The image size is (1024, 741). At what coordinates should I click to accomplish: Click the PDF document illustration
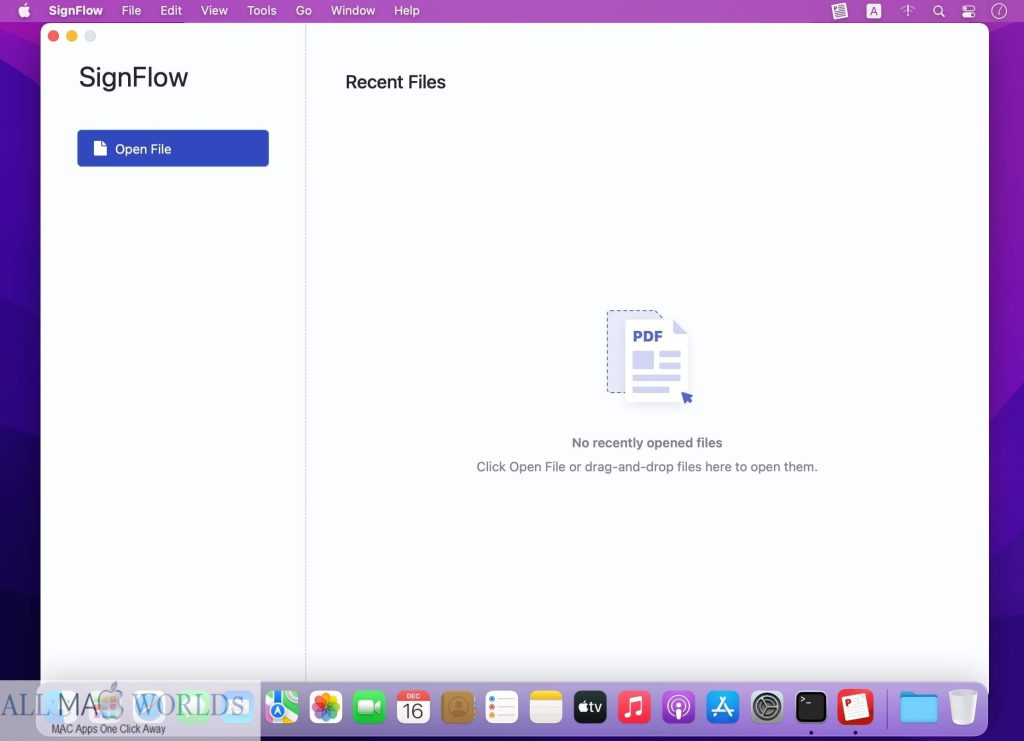coord(649,356)
